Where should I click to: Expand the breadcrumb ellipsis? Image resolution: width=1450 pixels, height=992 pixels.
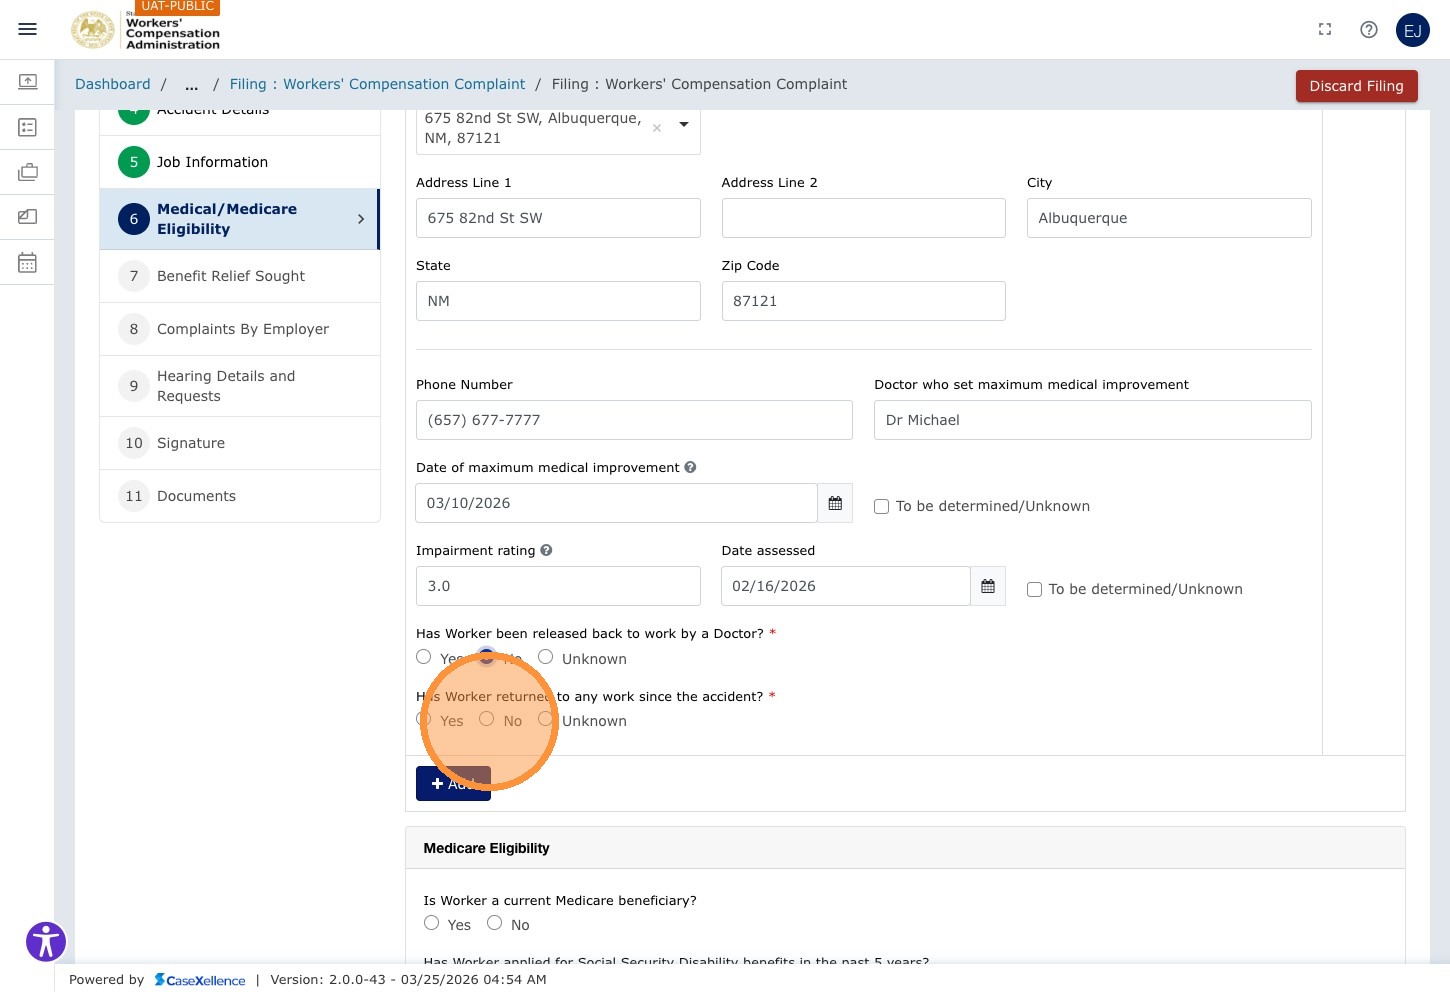(x=191, y=85)
